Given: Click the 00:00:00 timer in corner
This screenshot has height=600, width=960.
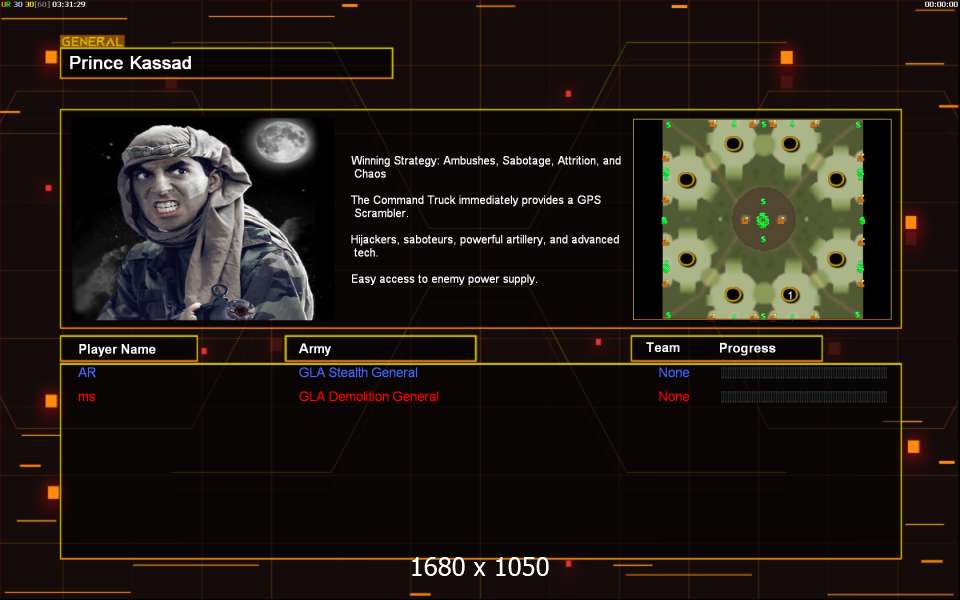Looking at the screenshot, I should point(940,5).
